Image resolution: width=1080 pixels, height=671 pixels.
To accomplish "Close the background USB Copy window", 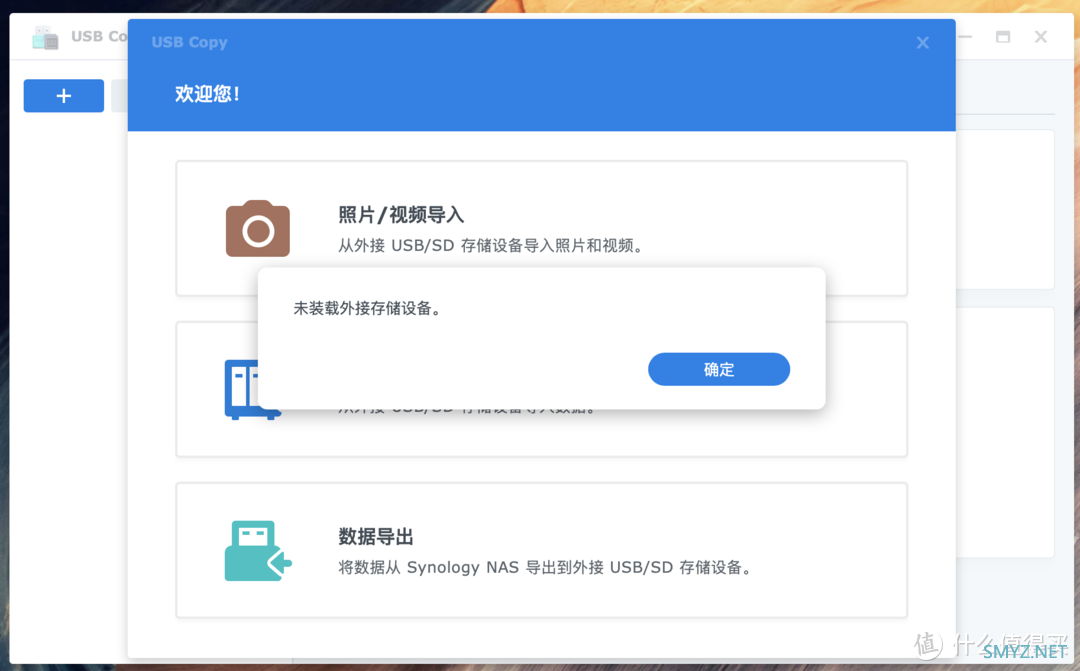I will click(1041, 37).
